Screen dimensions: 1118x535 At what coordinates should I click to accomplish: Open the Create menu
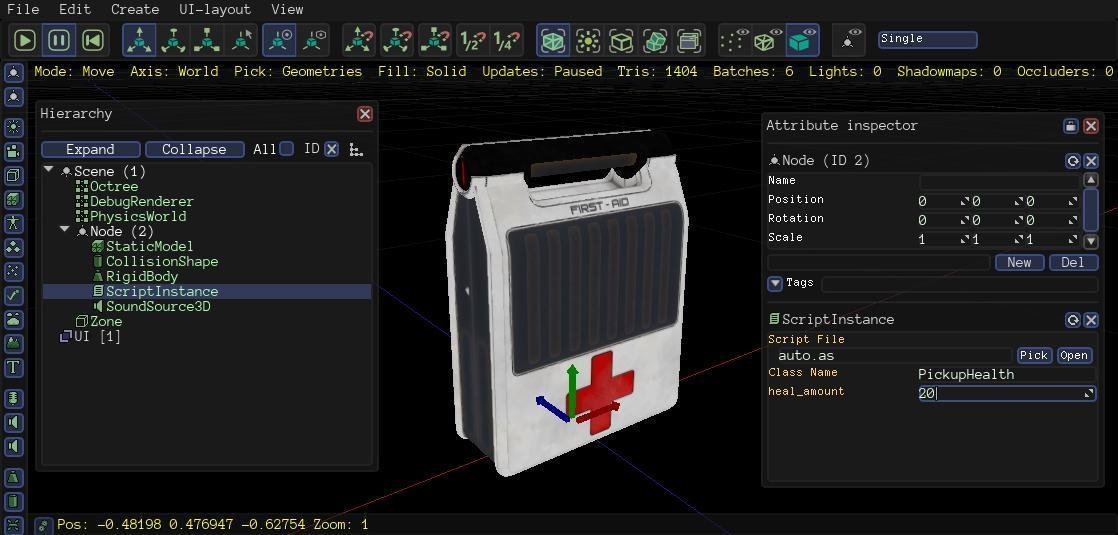tap(135, 9)
